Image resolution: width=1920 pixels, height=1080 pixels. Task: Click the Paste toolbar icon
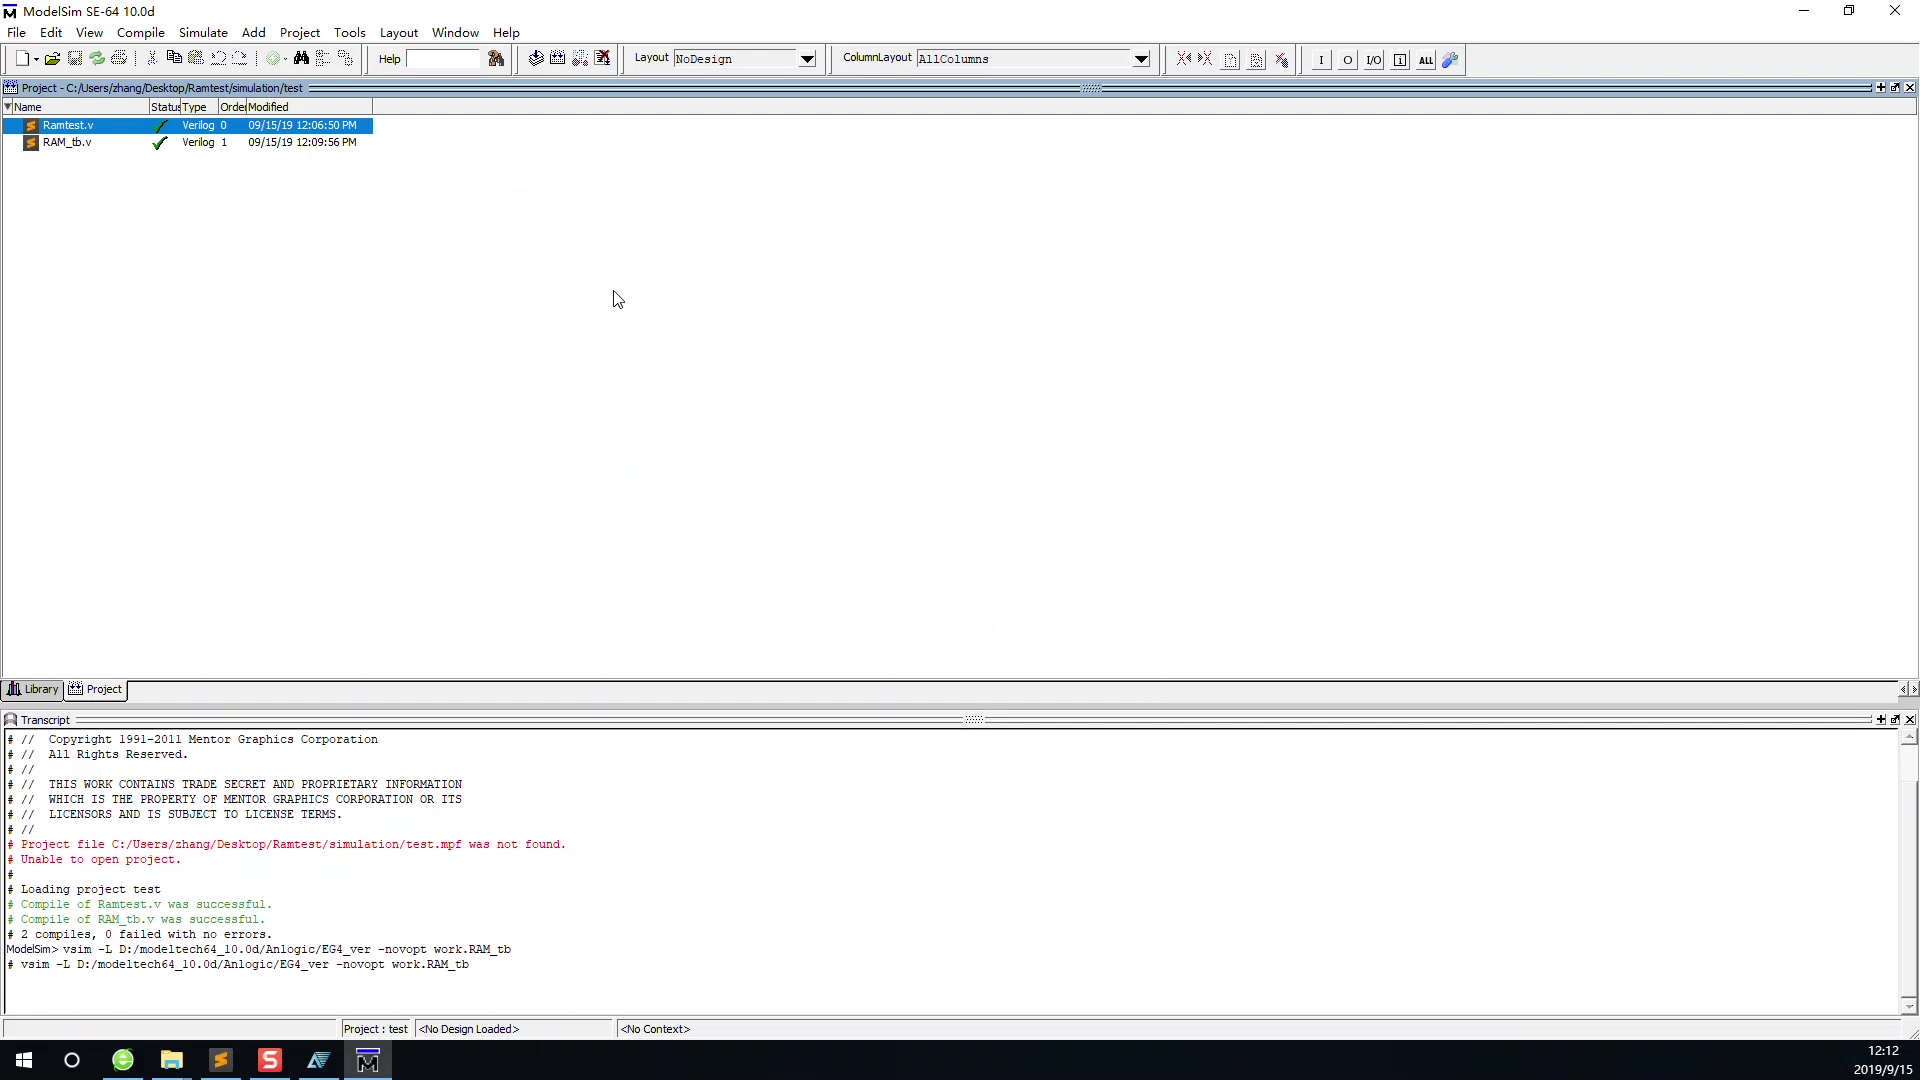click(196, 59)
